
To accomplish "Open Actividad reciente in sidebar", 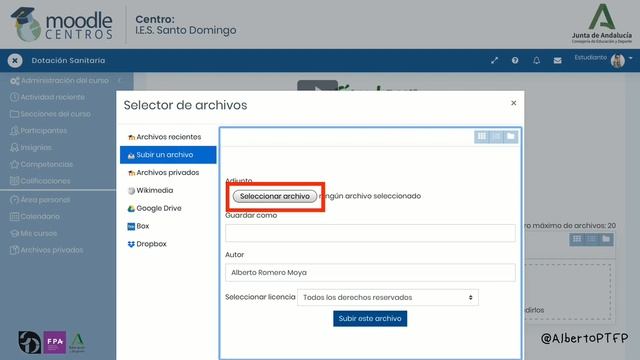I will click(x=48, y=97).
